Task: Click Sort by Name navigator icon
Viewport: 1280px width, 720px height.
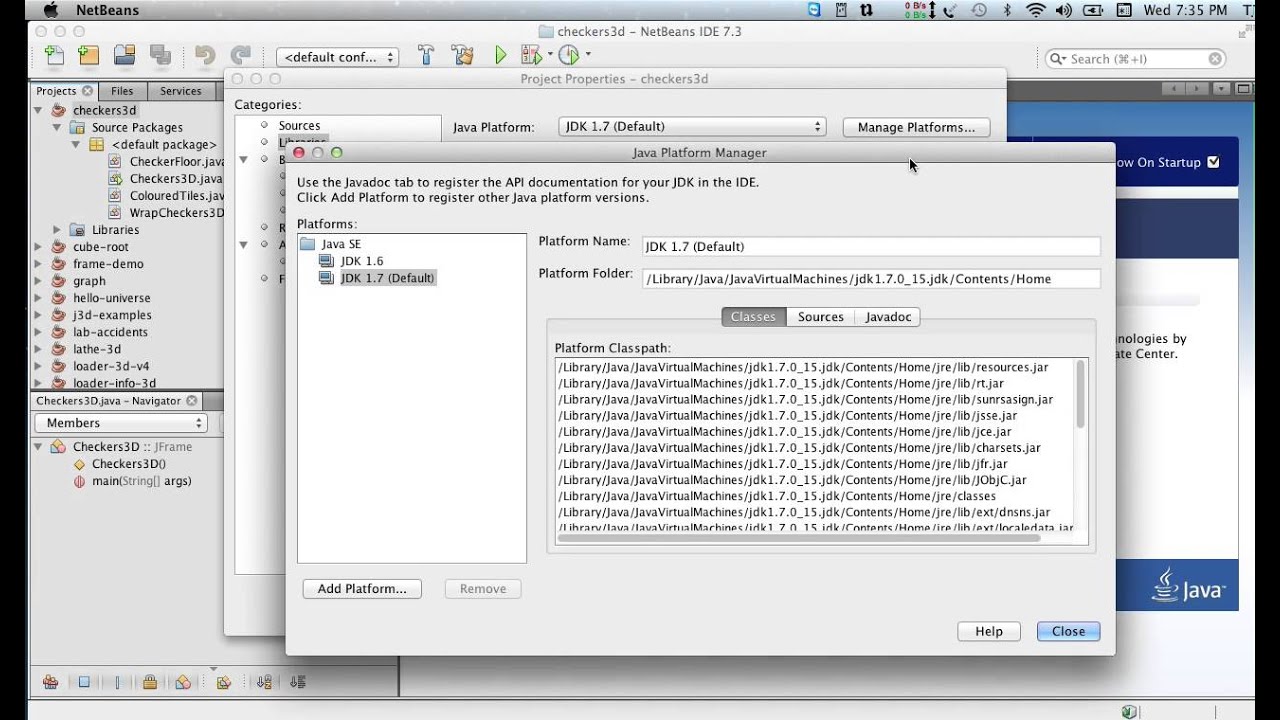Action: coord(264,682)
